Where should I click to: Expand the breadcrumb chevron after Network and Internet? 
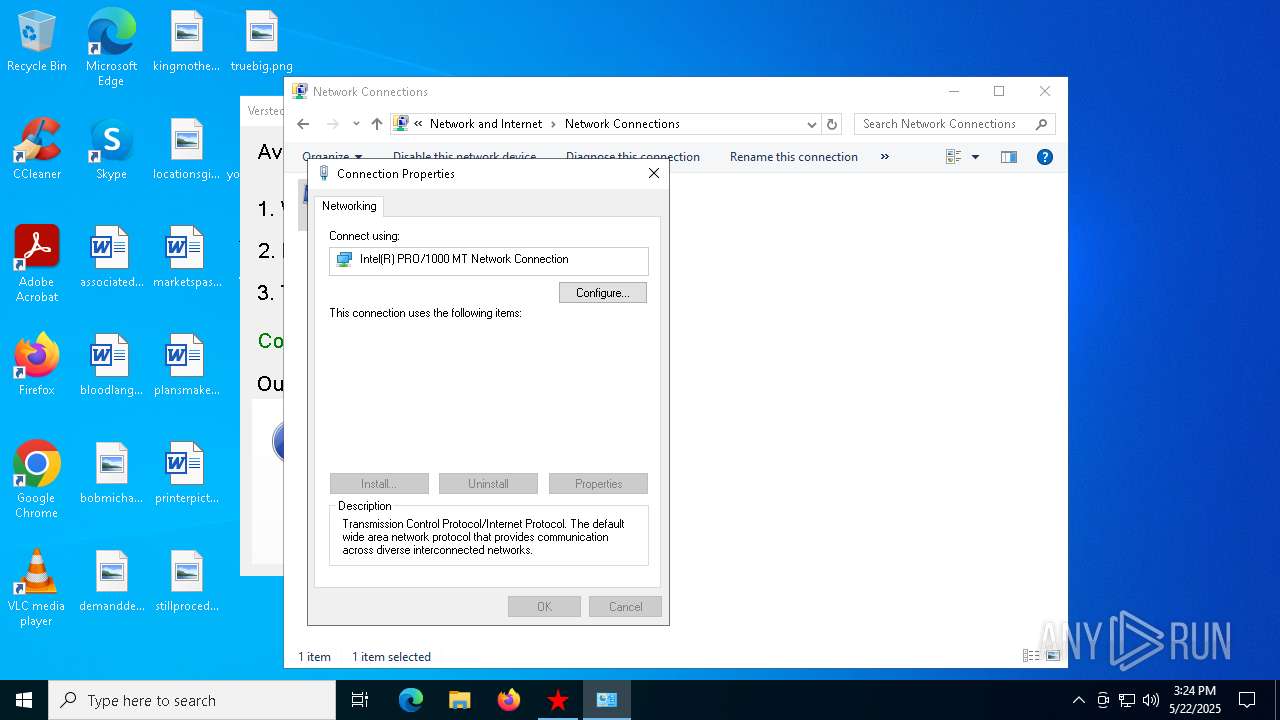point(553,124)
